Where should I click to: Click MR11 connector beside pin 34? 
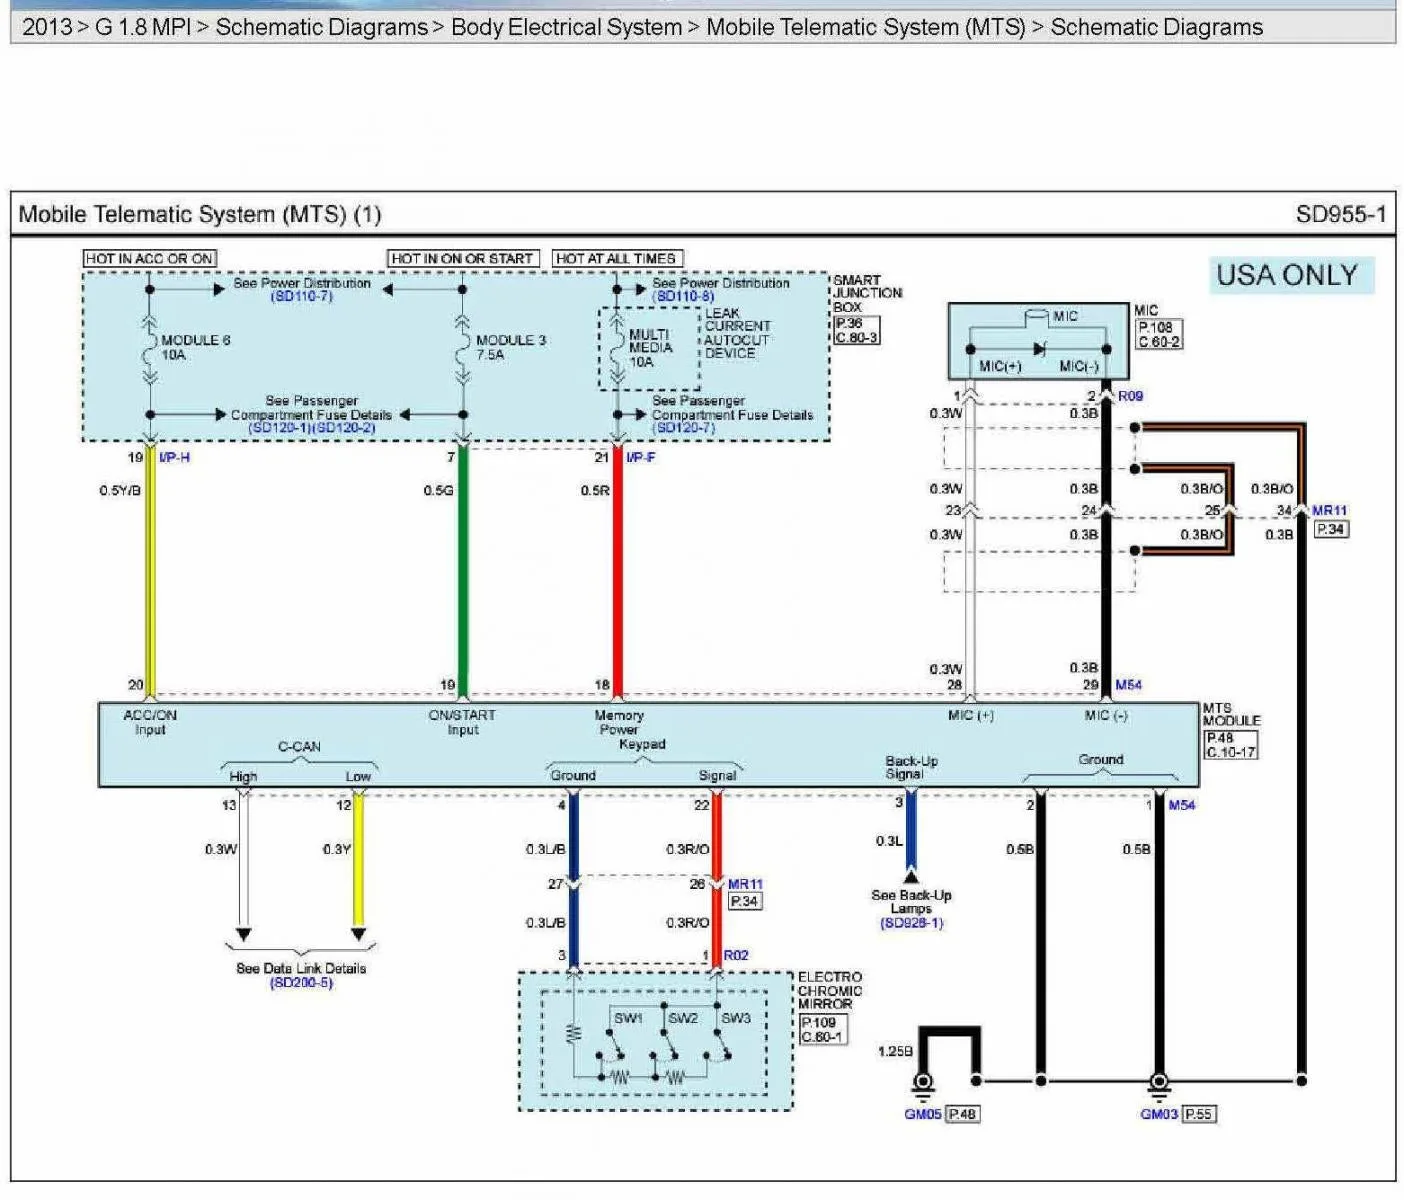coord(1329,511)
